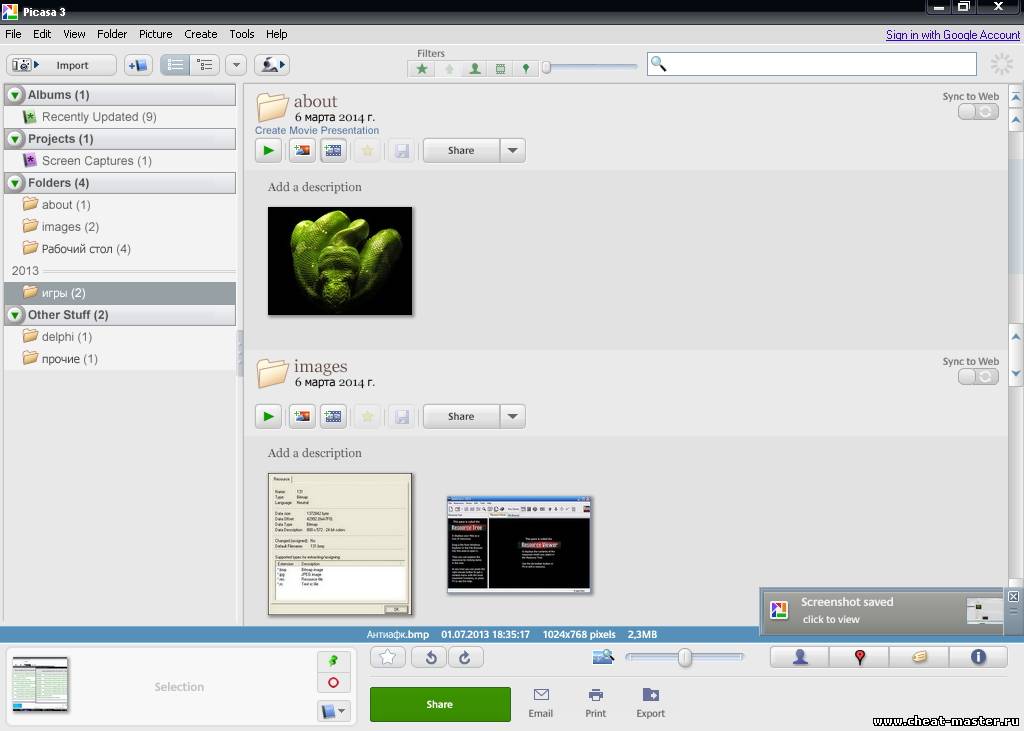Viewport: 1024px width, 731px height.
Task: Toggle Sync to Web for images folder
Action: [x=977, y=377]
